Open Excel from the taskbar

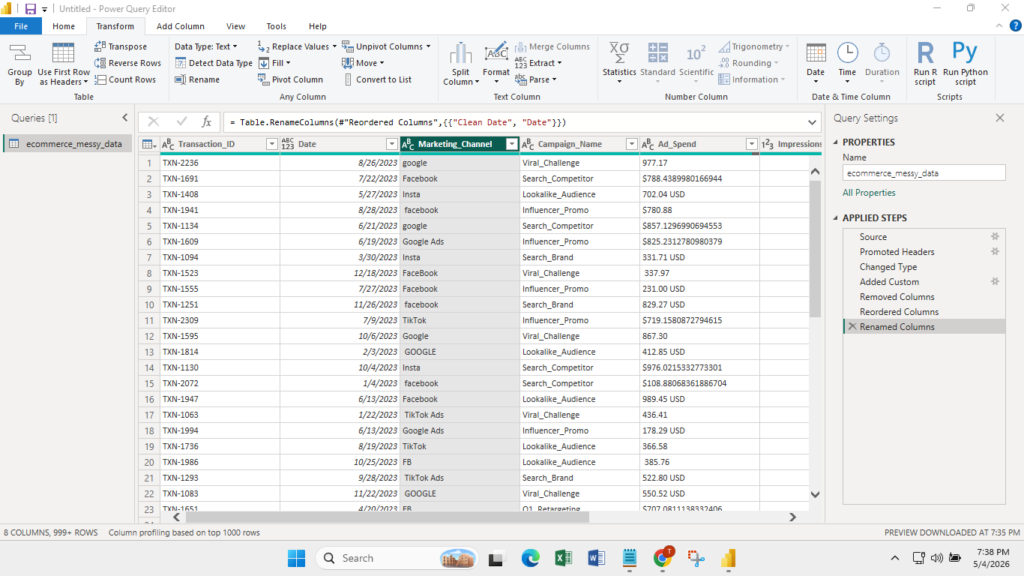(563, 558)
